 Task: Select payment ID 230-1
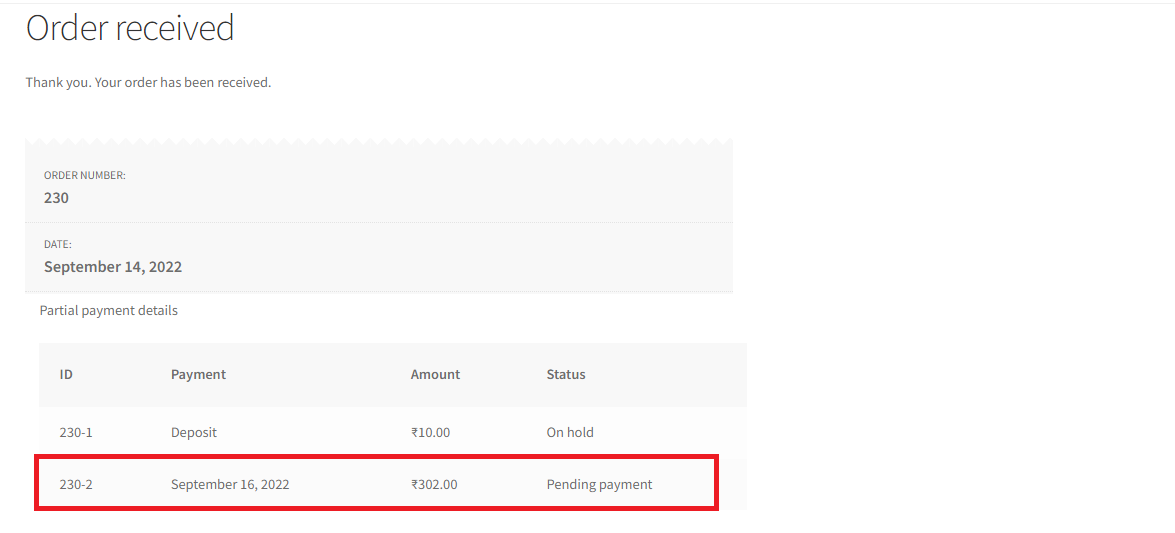click(x=76, y=433)
